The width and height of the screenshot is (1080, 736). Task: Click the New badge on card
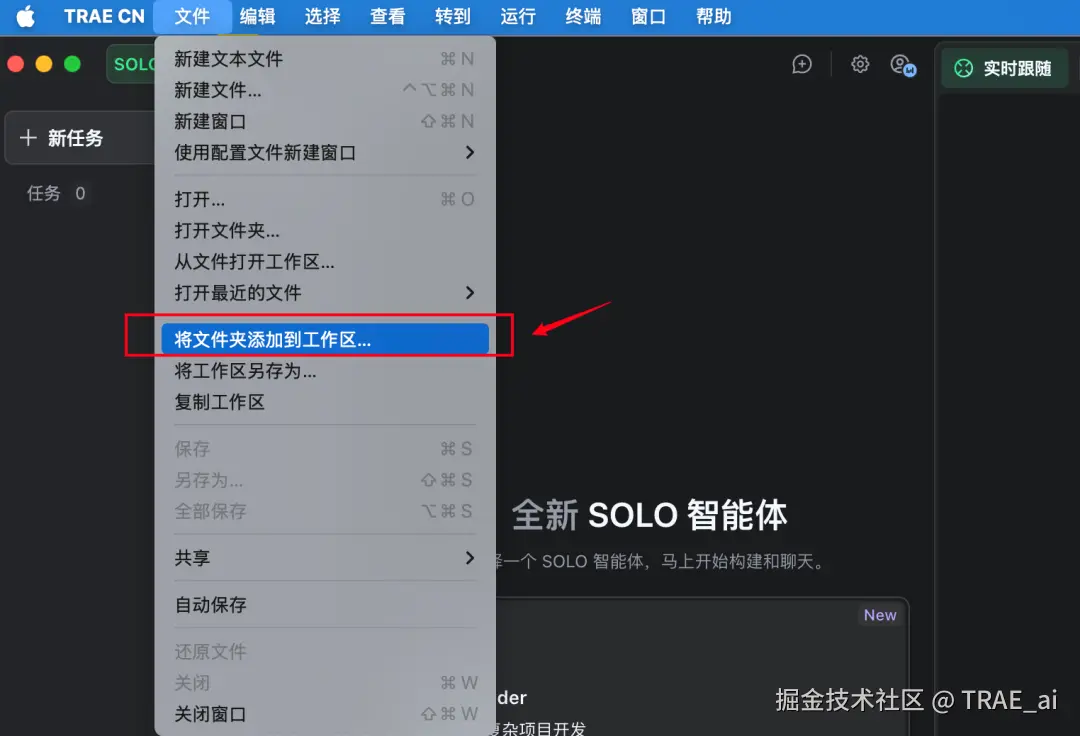coord(880,615)
